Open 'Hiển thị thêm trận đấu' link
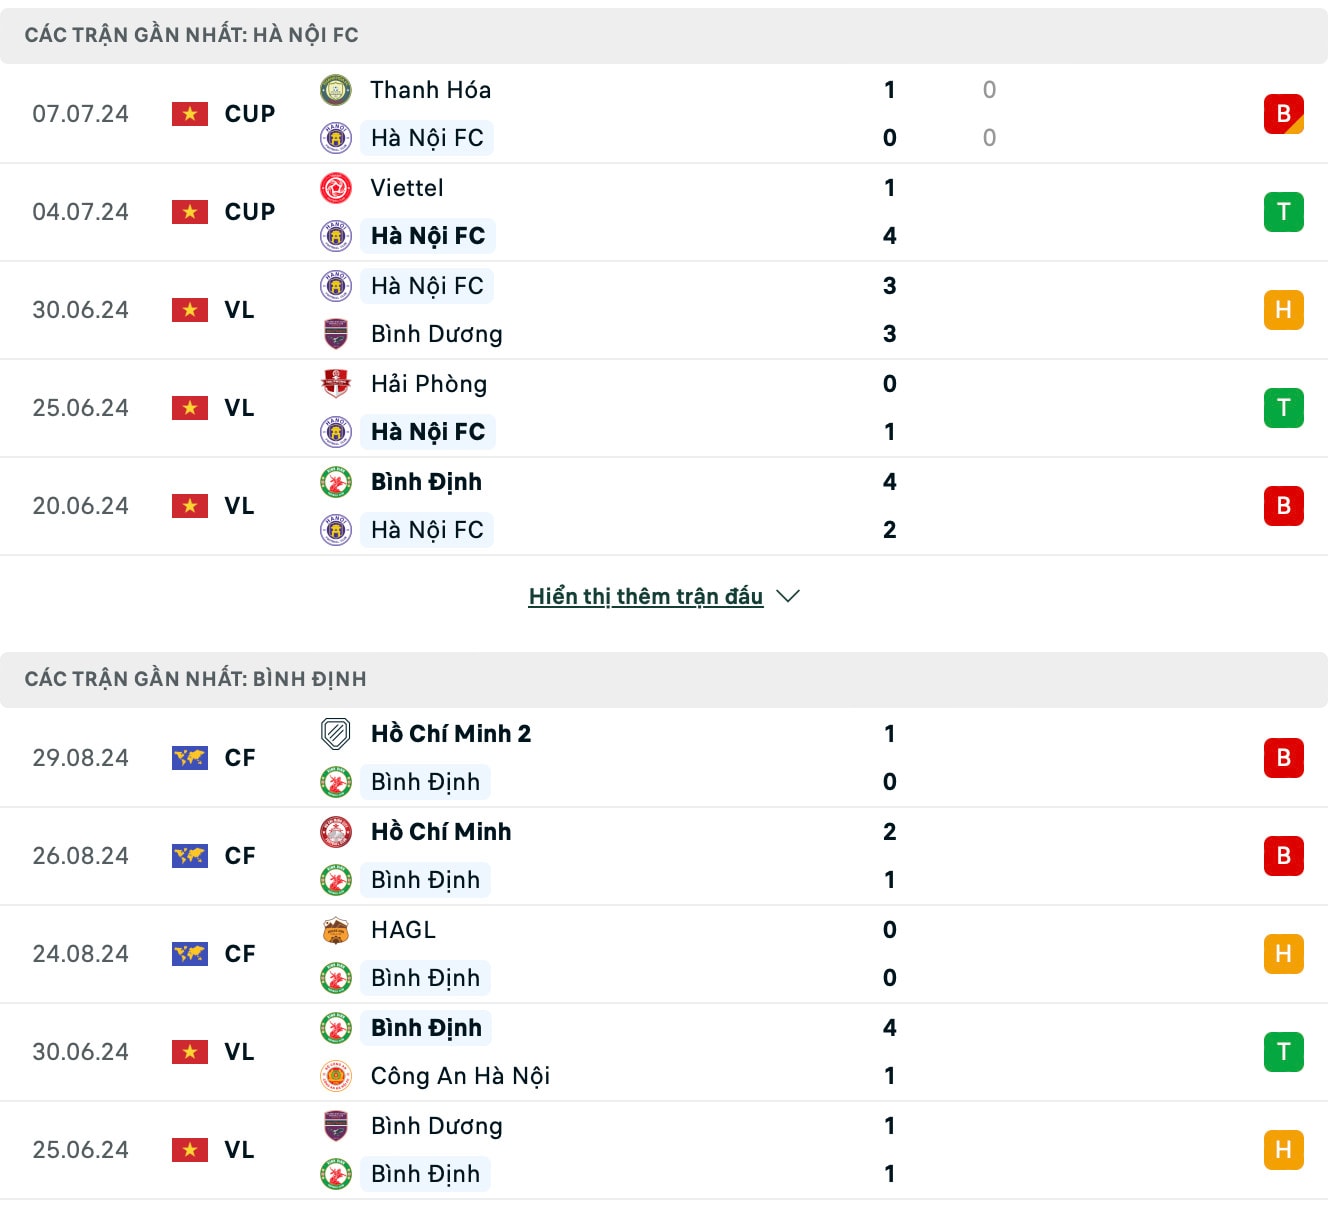Screen dimensions: 1330x1212 [x=646, y=596]
